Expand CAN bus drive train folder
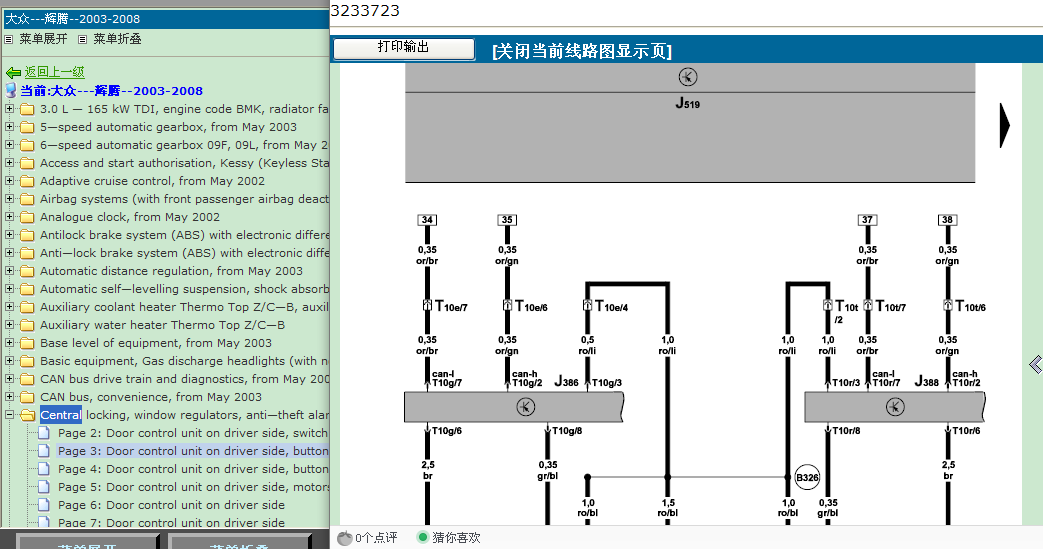 [x=9, y=379]
